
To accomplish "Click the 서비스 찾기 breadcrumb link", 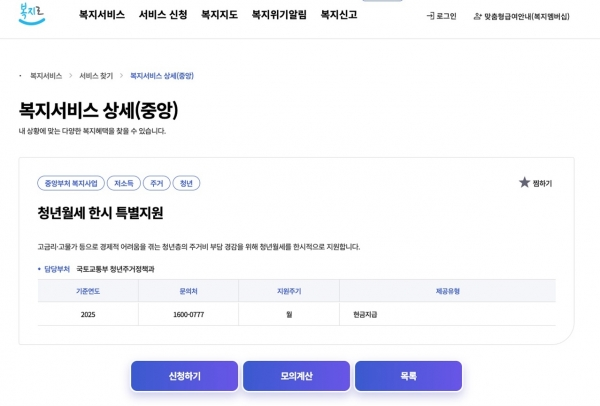I will click(x=96, y=76).
